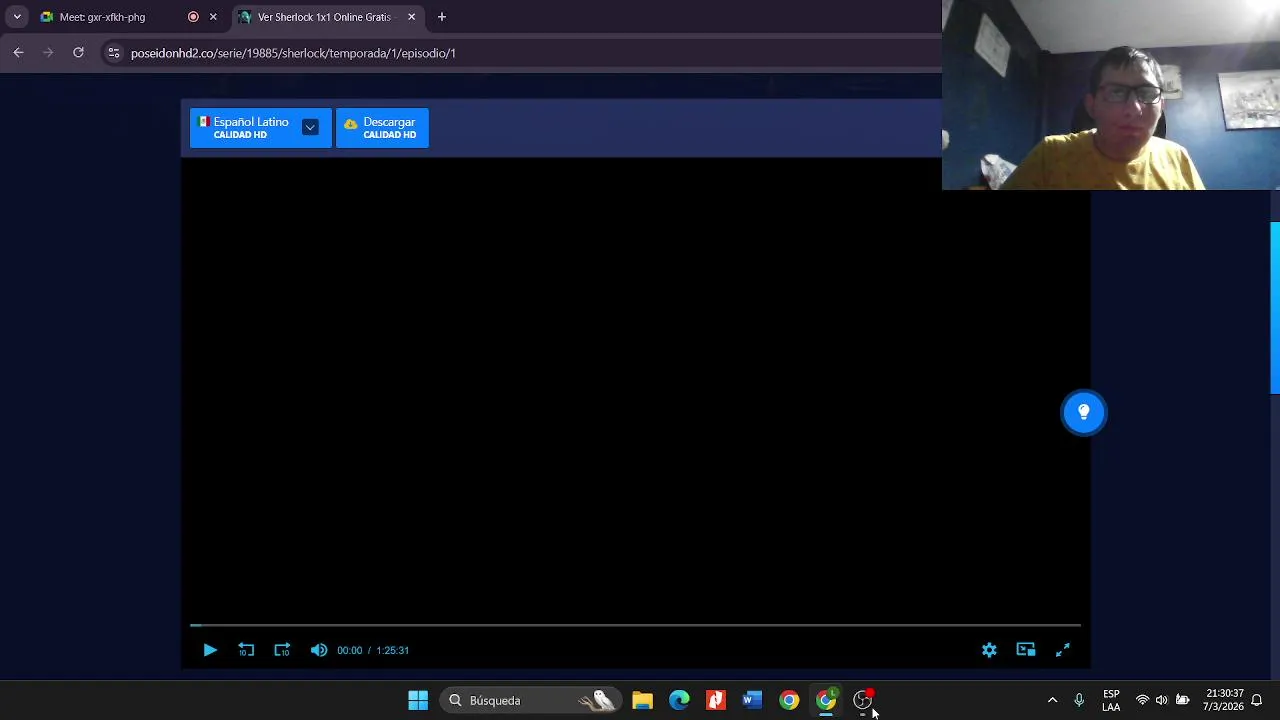Open the red PDF app in taskbar
This screenshot has width=1280, height=720.
pyautogui.click(x=716, y=700)
